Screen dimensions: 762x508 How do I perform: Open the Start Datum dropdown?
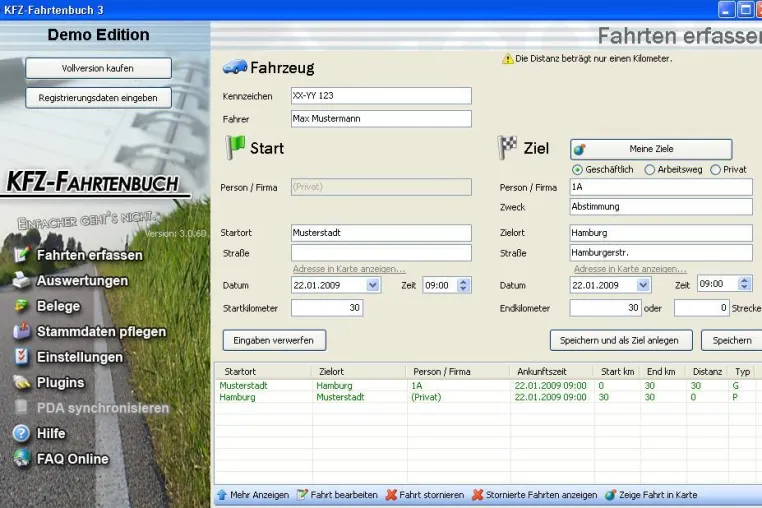point(373,285)
